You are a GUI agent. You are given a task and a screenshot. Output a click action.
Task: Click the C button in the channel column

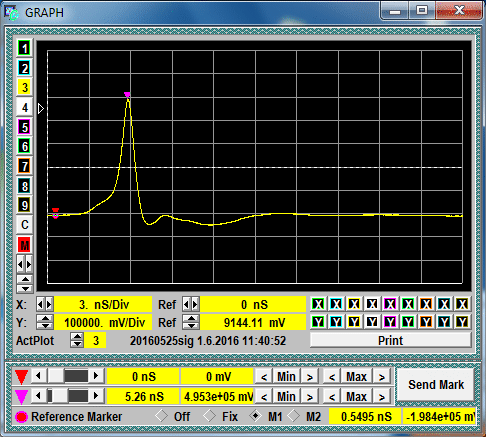tap(24, 225)
